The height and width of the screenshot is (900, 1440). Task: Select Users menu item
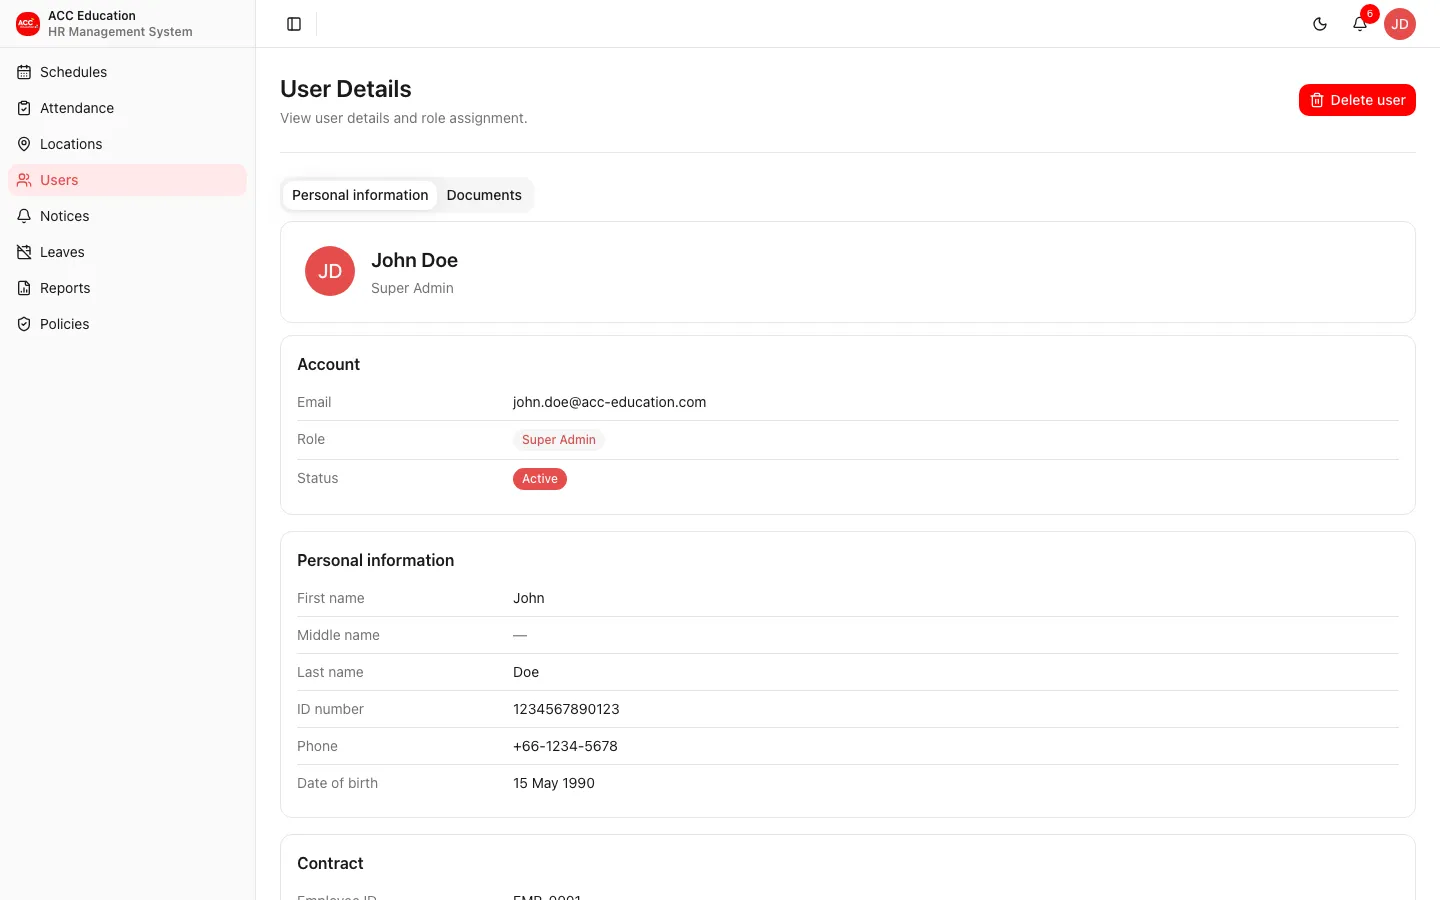127,180
